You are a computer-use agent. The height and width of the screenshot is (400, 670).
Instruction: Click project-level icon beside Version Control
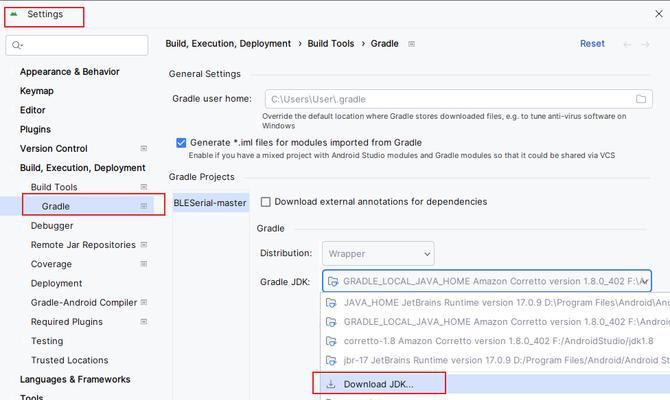pos(144,148)
